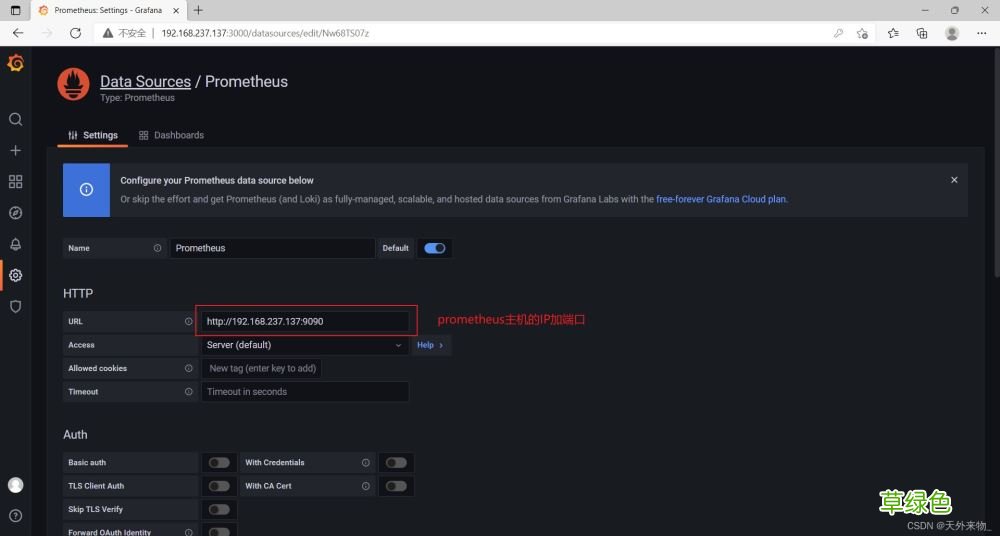The width and height of the screenshot is (1000, 536).
Task: Click the Timeout in seconds field
Action: click(305, 392)
